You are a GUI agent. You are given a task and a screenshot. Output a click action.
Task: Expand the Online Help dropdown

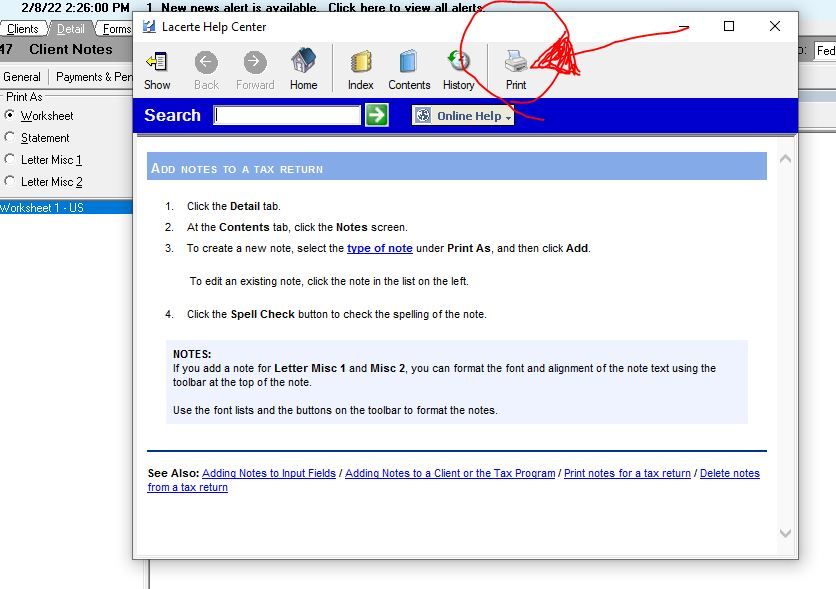tap(463, 116)
